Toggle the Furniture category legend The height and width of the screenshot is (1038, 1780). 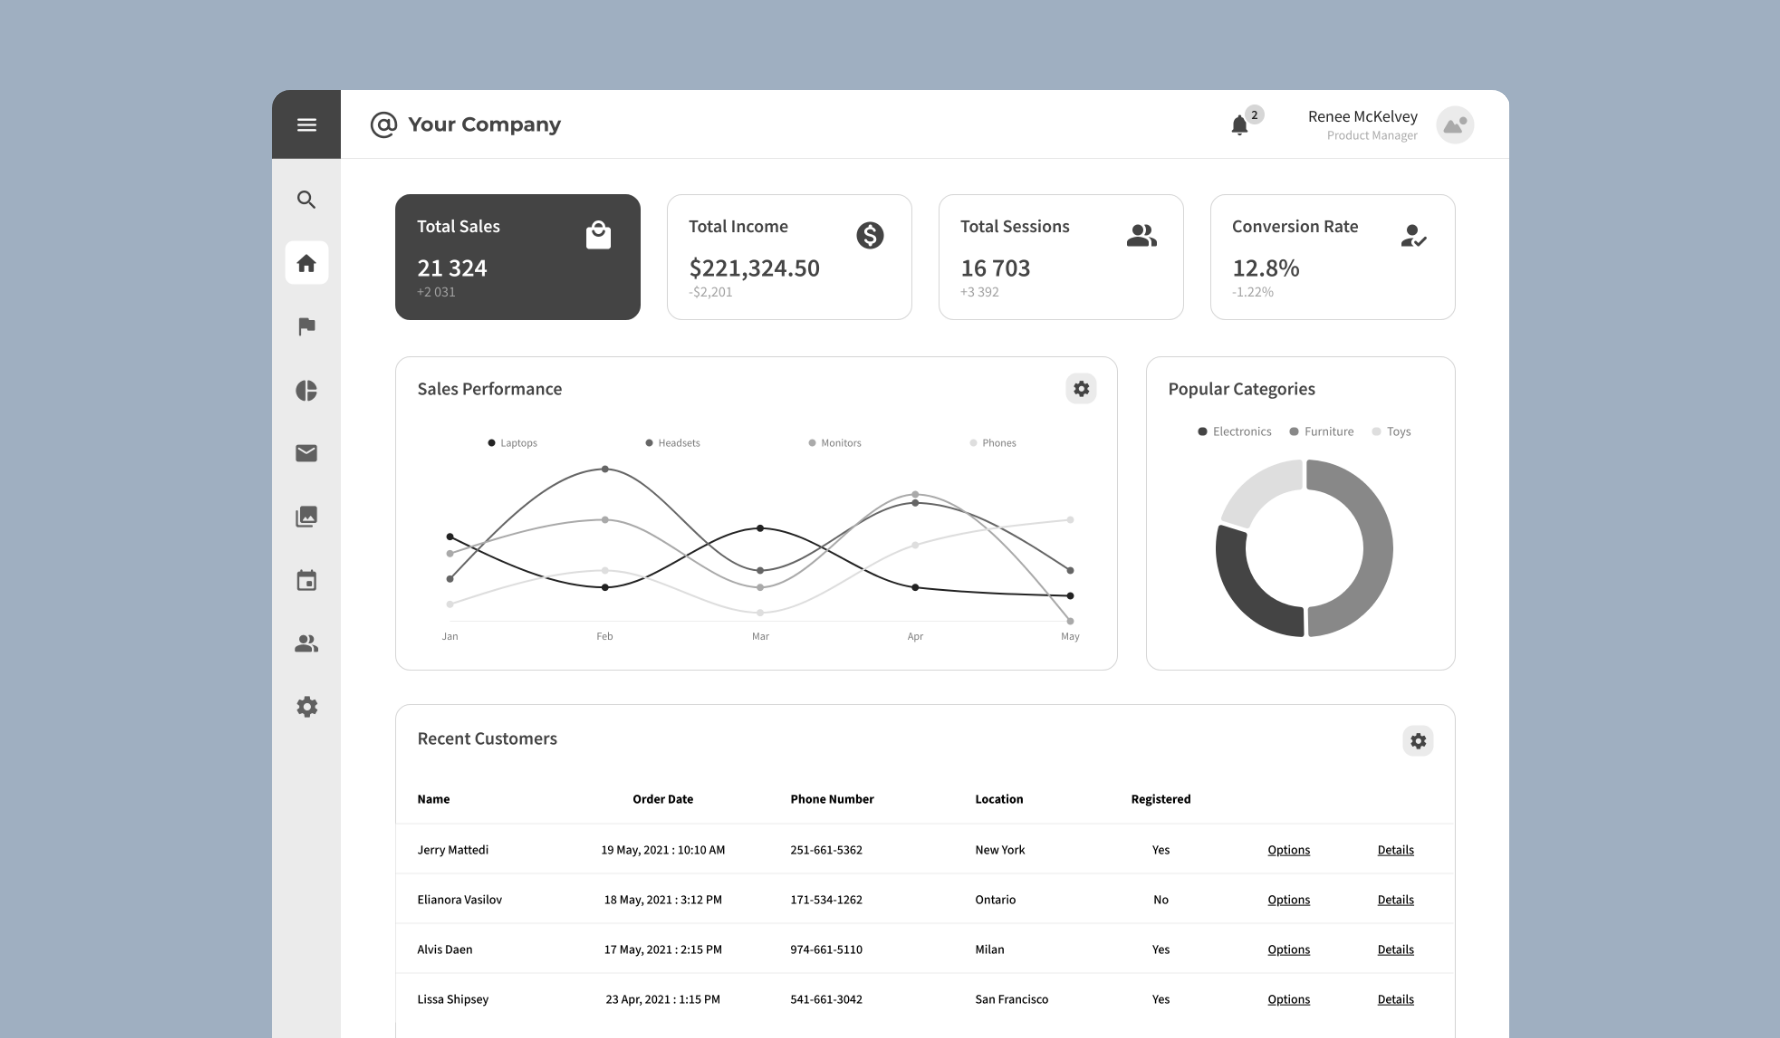click(1321, 432)
